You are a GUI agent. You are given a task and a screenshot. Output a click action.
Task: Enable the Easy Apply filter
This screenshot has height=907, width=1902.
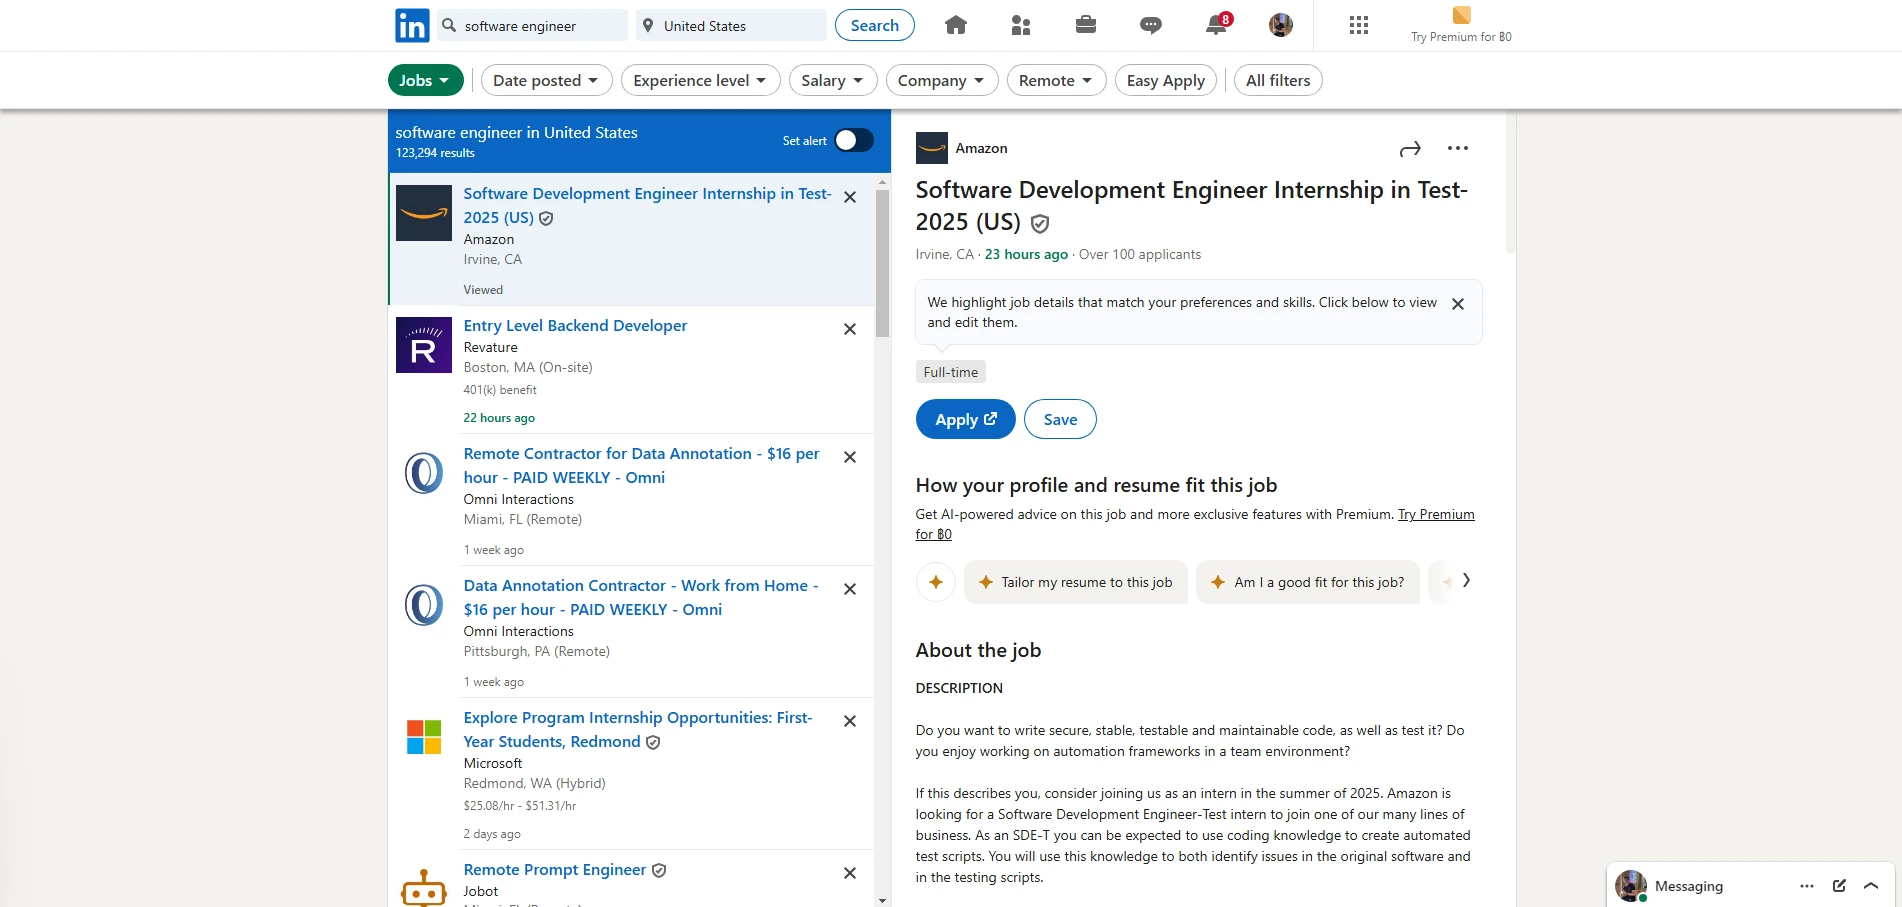tap(1166, 81)
